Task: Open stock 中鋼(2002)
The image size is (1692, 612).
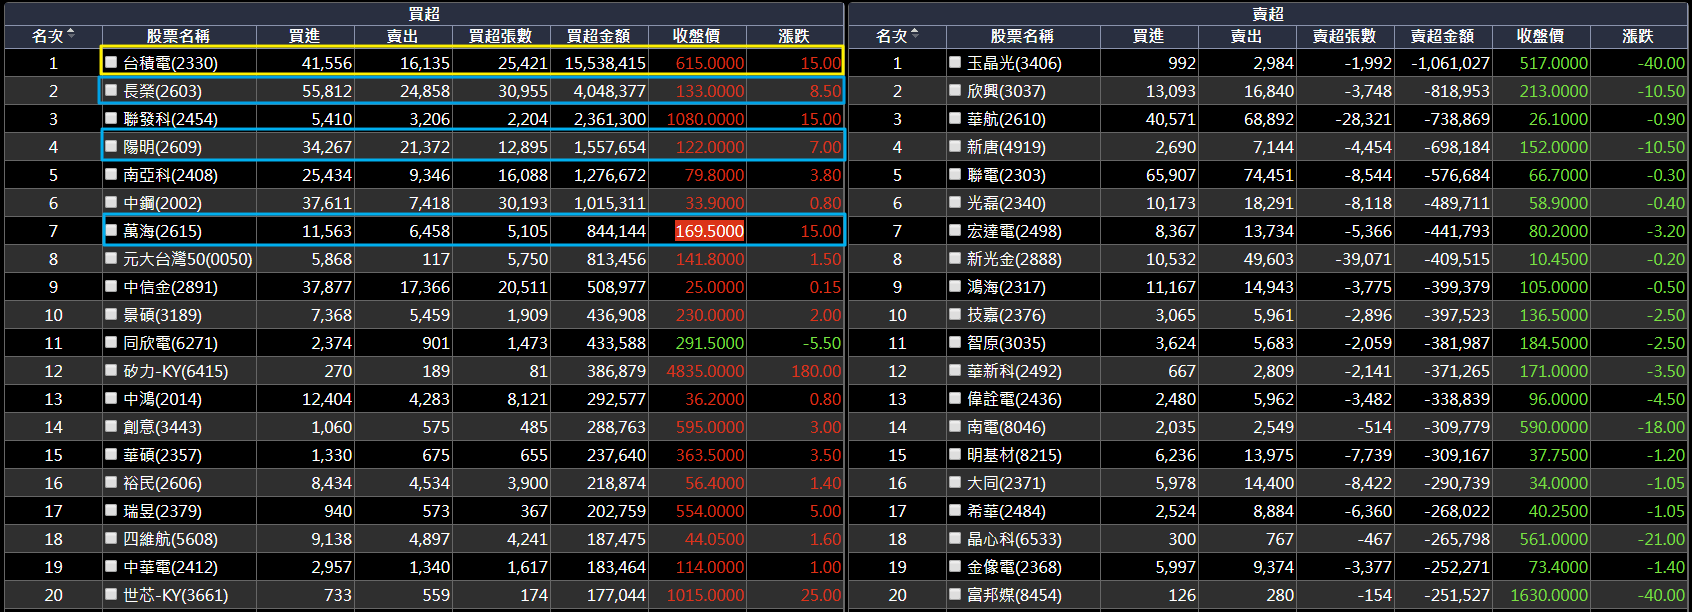Action: pyautogui.click(x=162, y=202)
